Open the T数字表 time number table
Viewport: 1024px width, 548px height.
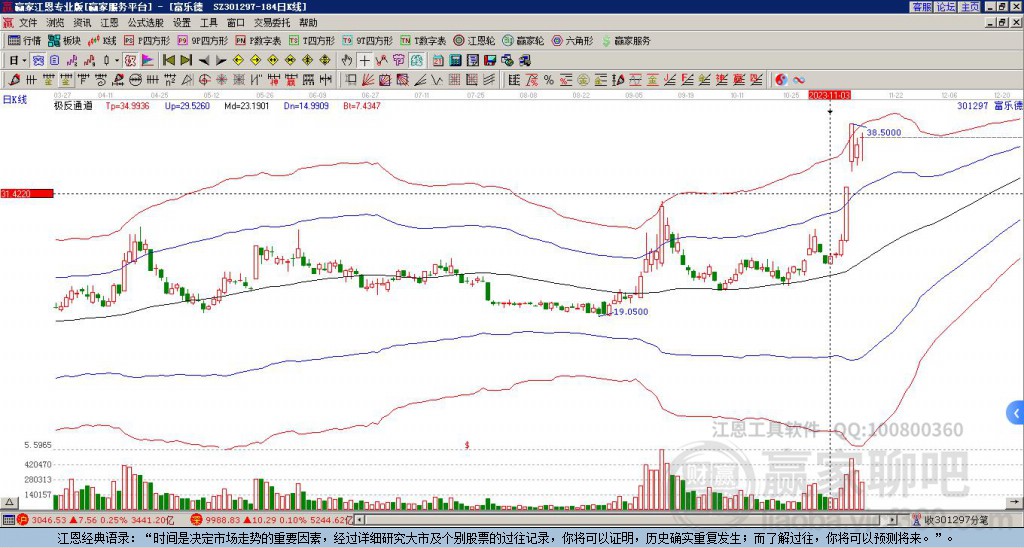coord(423,40)
